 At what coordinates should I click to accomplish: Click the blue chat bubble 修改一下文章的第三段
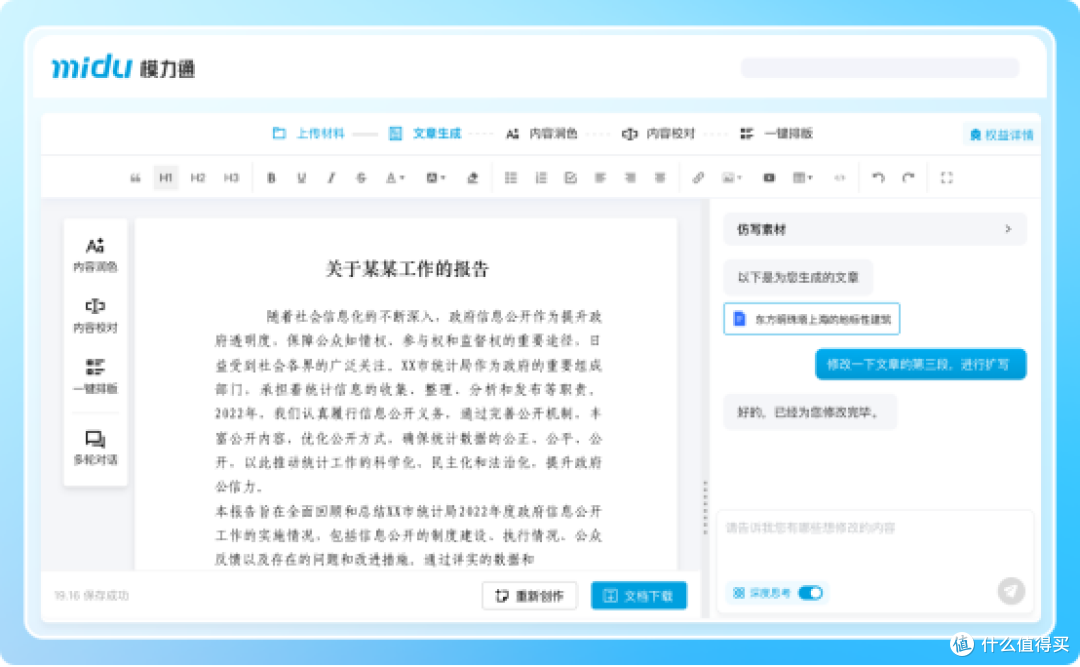click(x=921, y=365)
